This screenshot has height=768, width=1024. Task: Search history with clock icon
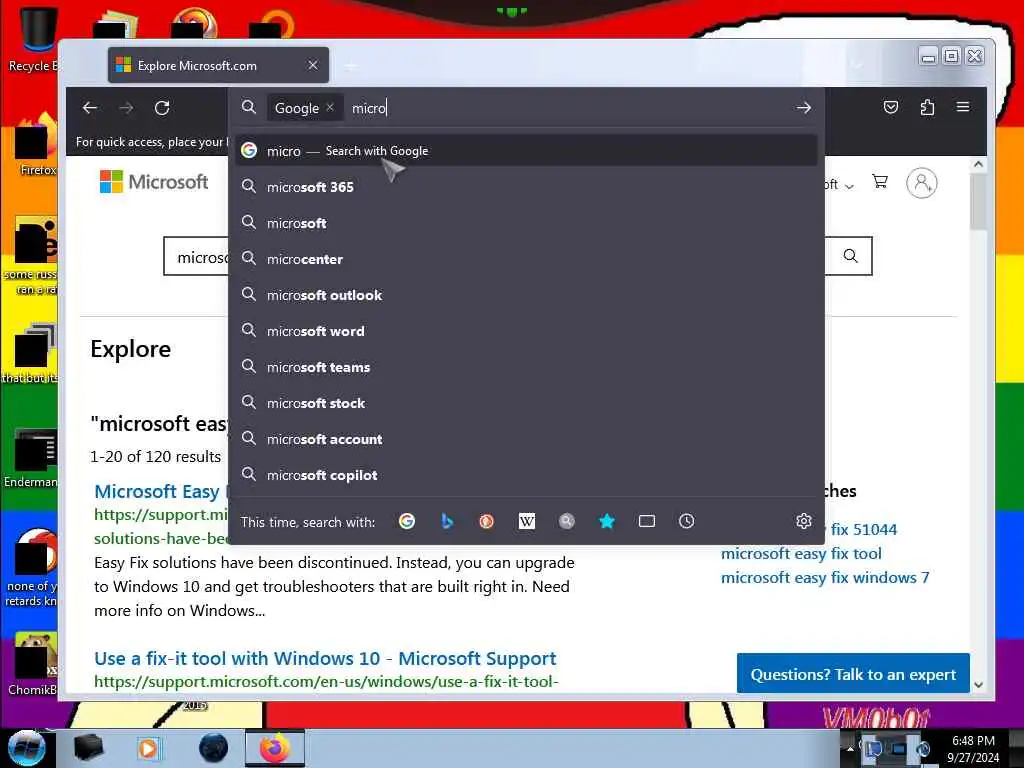pos(686,521)
